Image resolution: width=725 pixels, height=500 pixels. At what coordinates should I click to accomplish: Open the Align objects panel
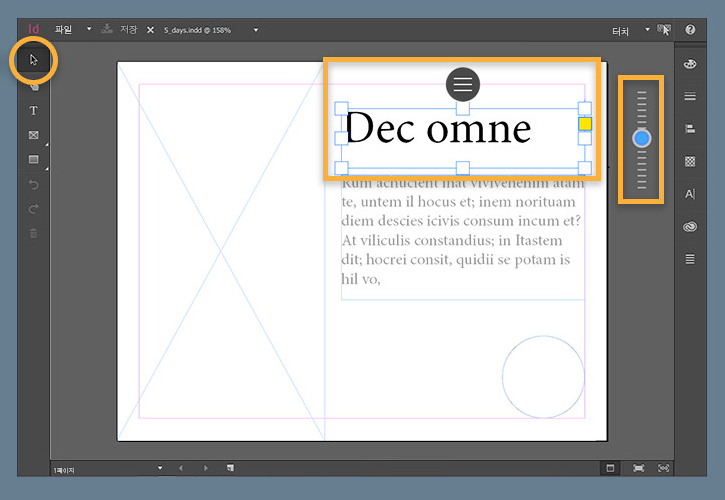689,129
